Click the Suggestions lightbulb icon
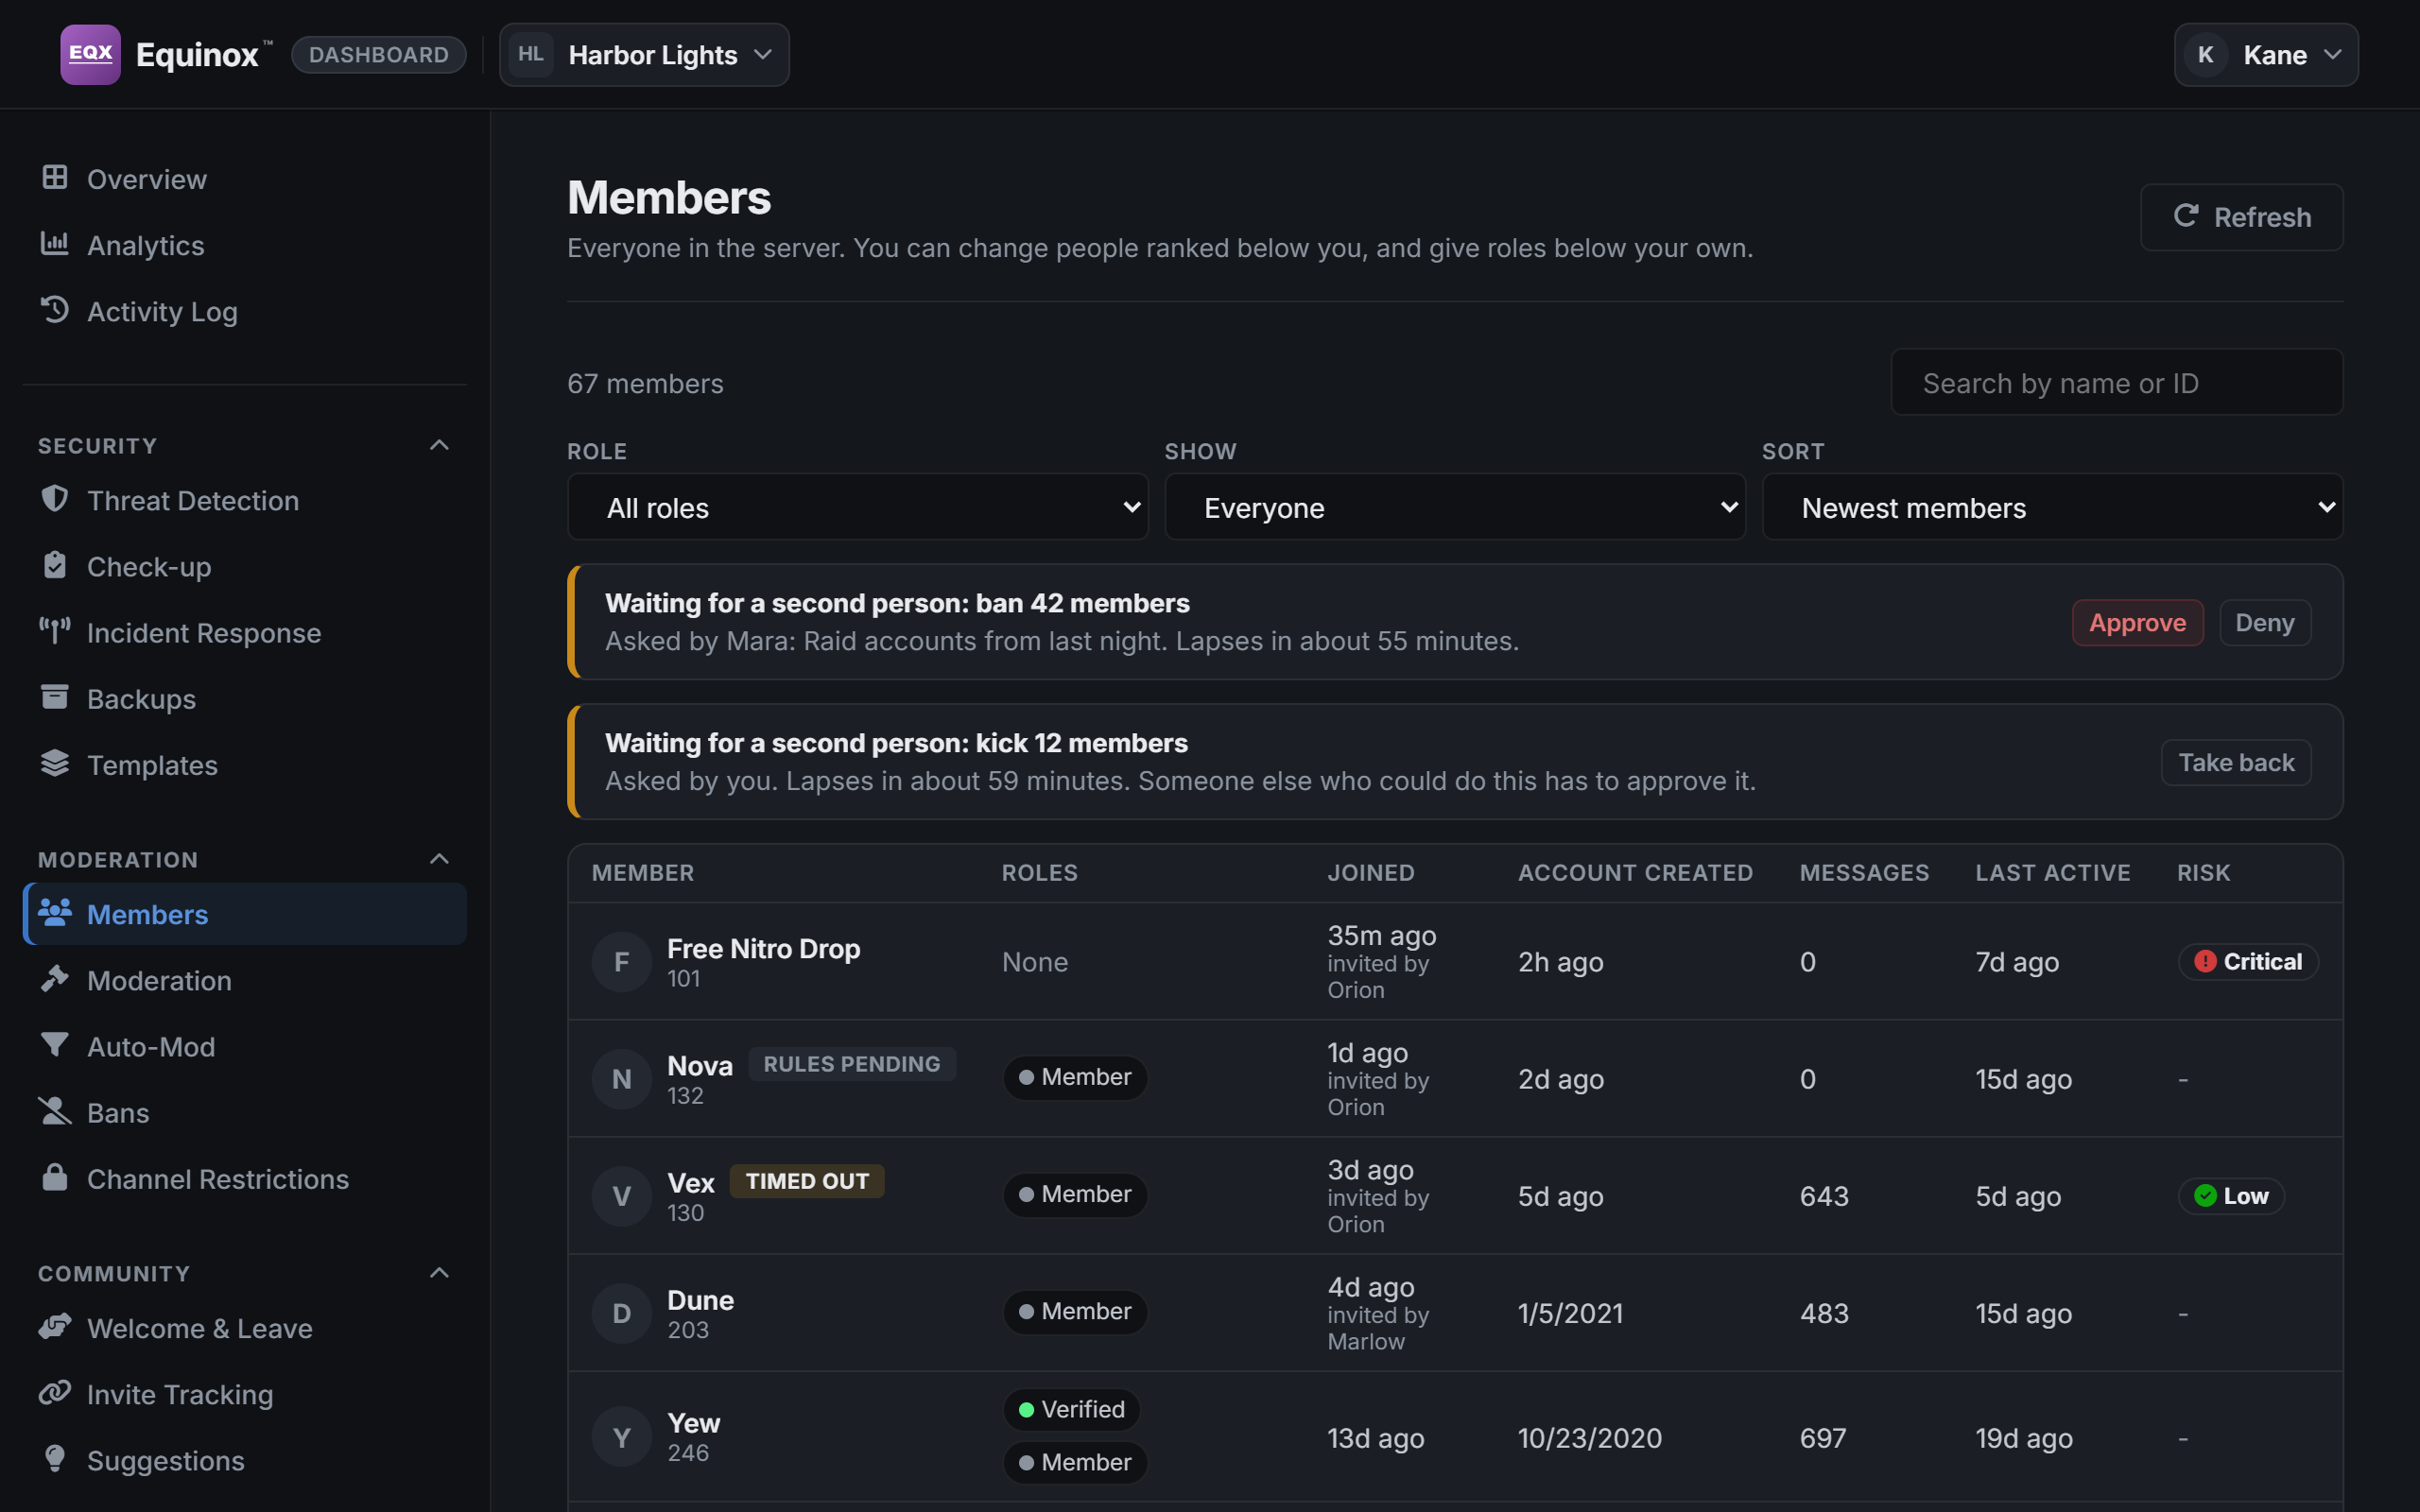 point(55,1459)
